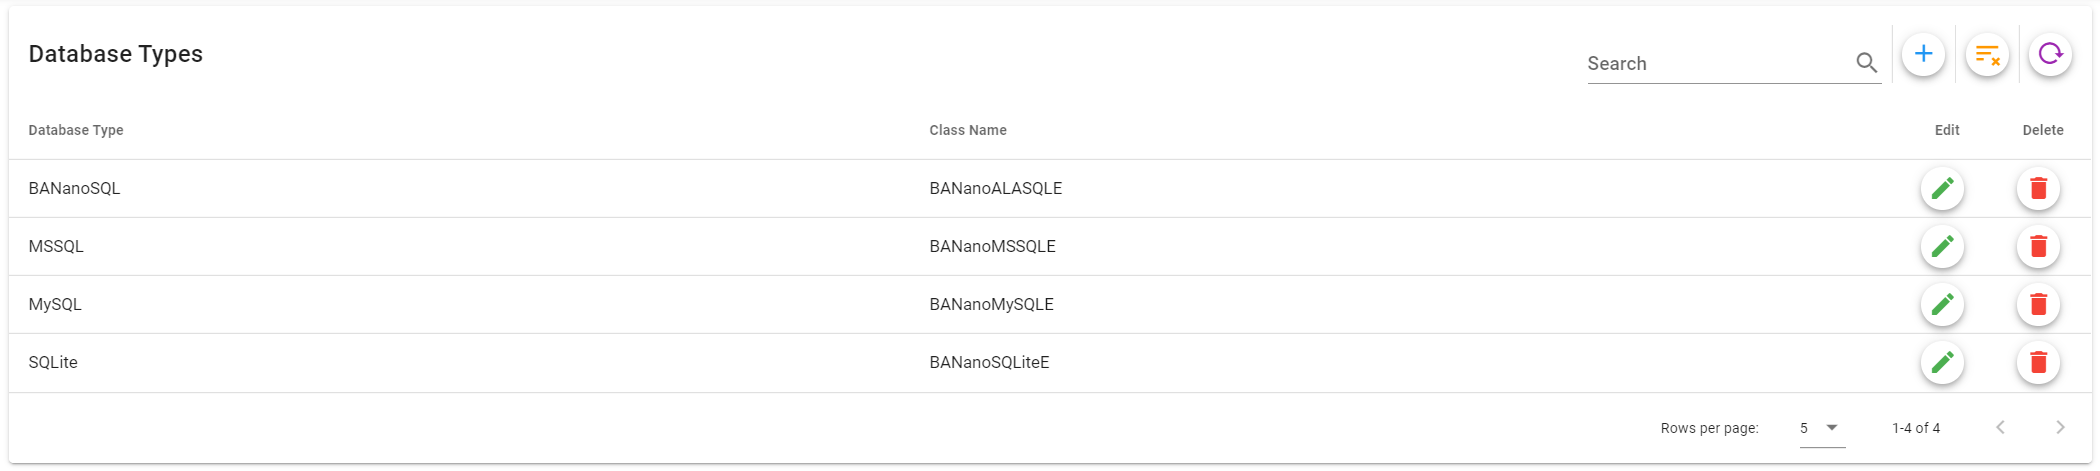Select the SQLite row text
Image resolution: width=2100 pixels, height=471 pixels.
(x=53, y=362)
